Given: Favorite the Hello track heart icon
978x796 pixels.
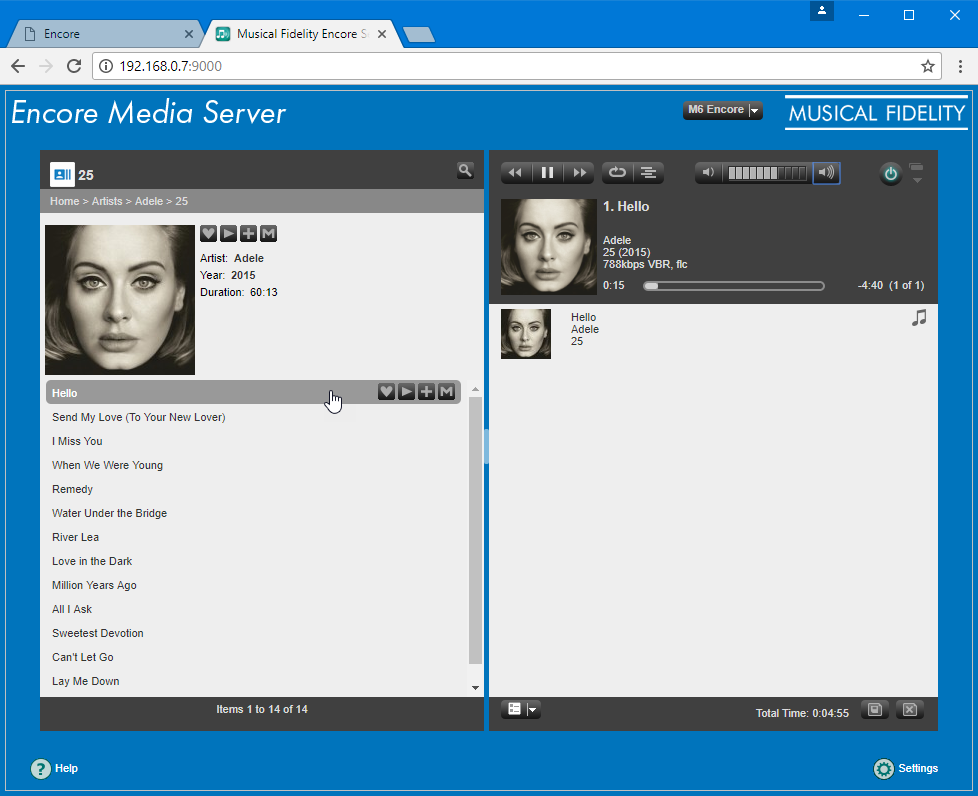Looking at the screenshot, I should coord(386,392).
